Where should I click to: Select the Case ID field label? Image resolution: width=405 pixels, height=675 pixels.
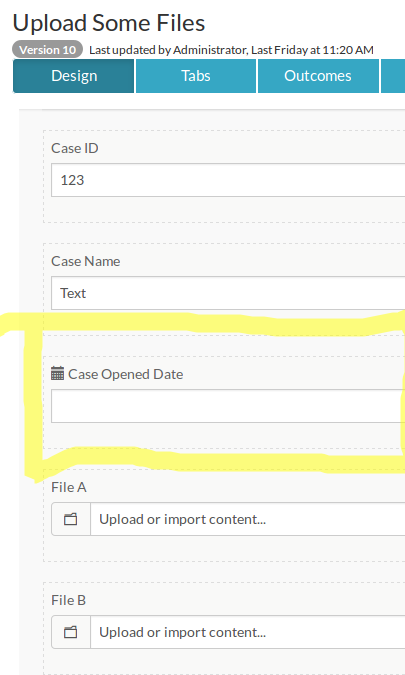click(74, 148)
